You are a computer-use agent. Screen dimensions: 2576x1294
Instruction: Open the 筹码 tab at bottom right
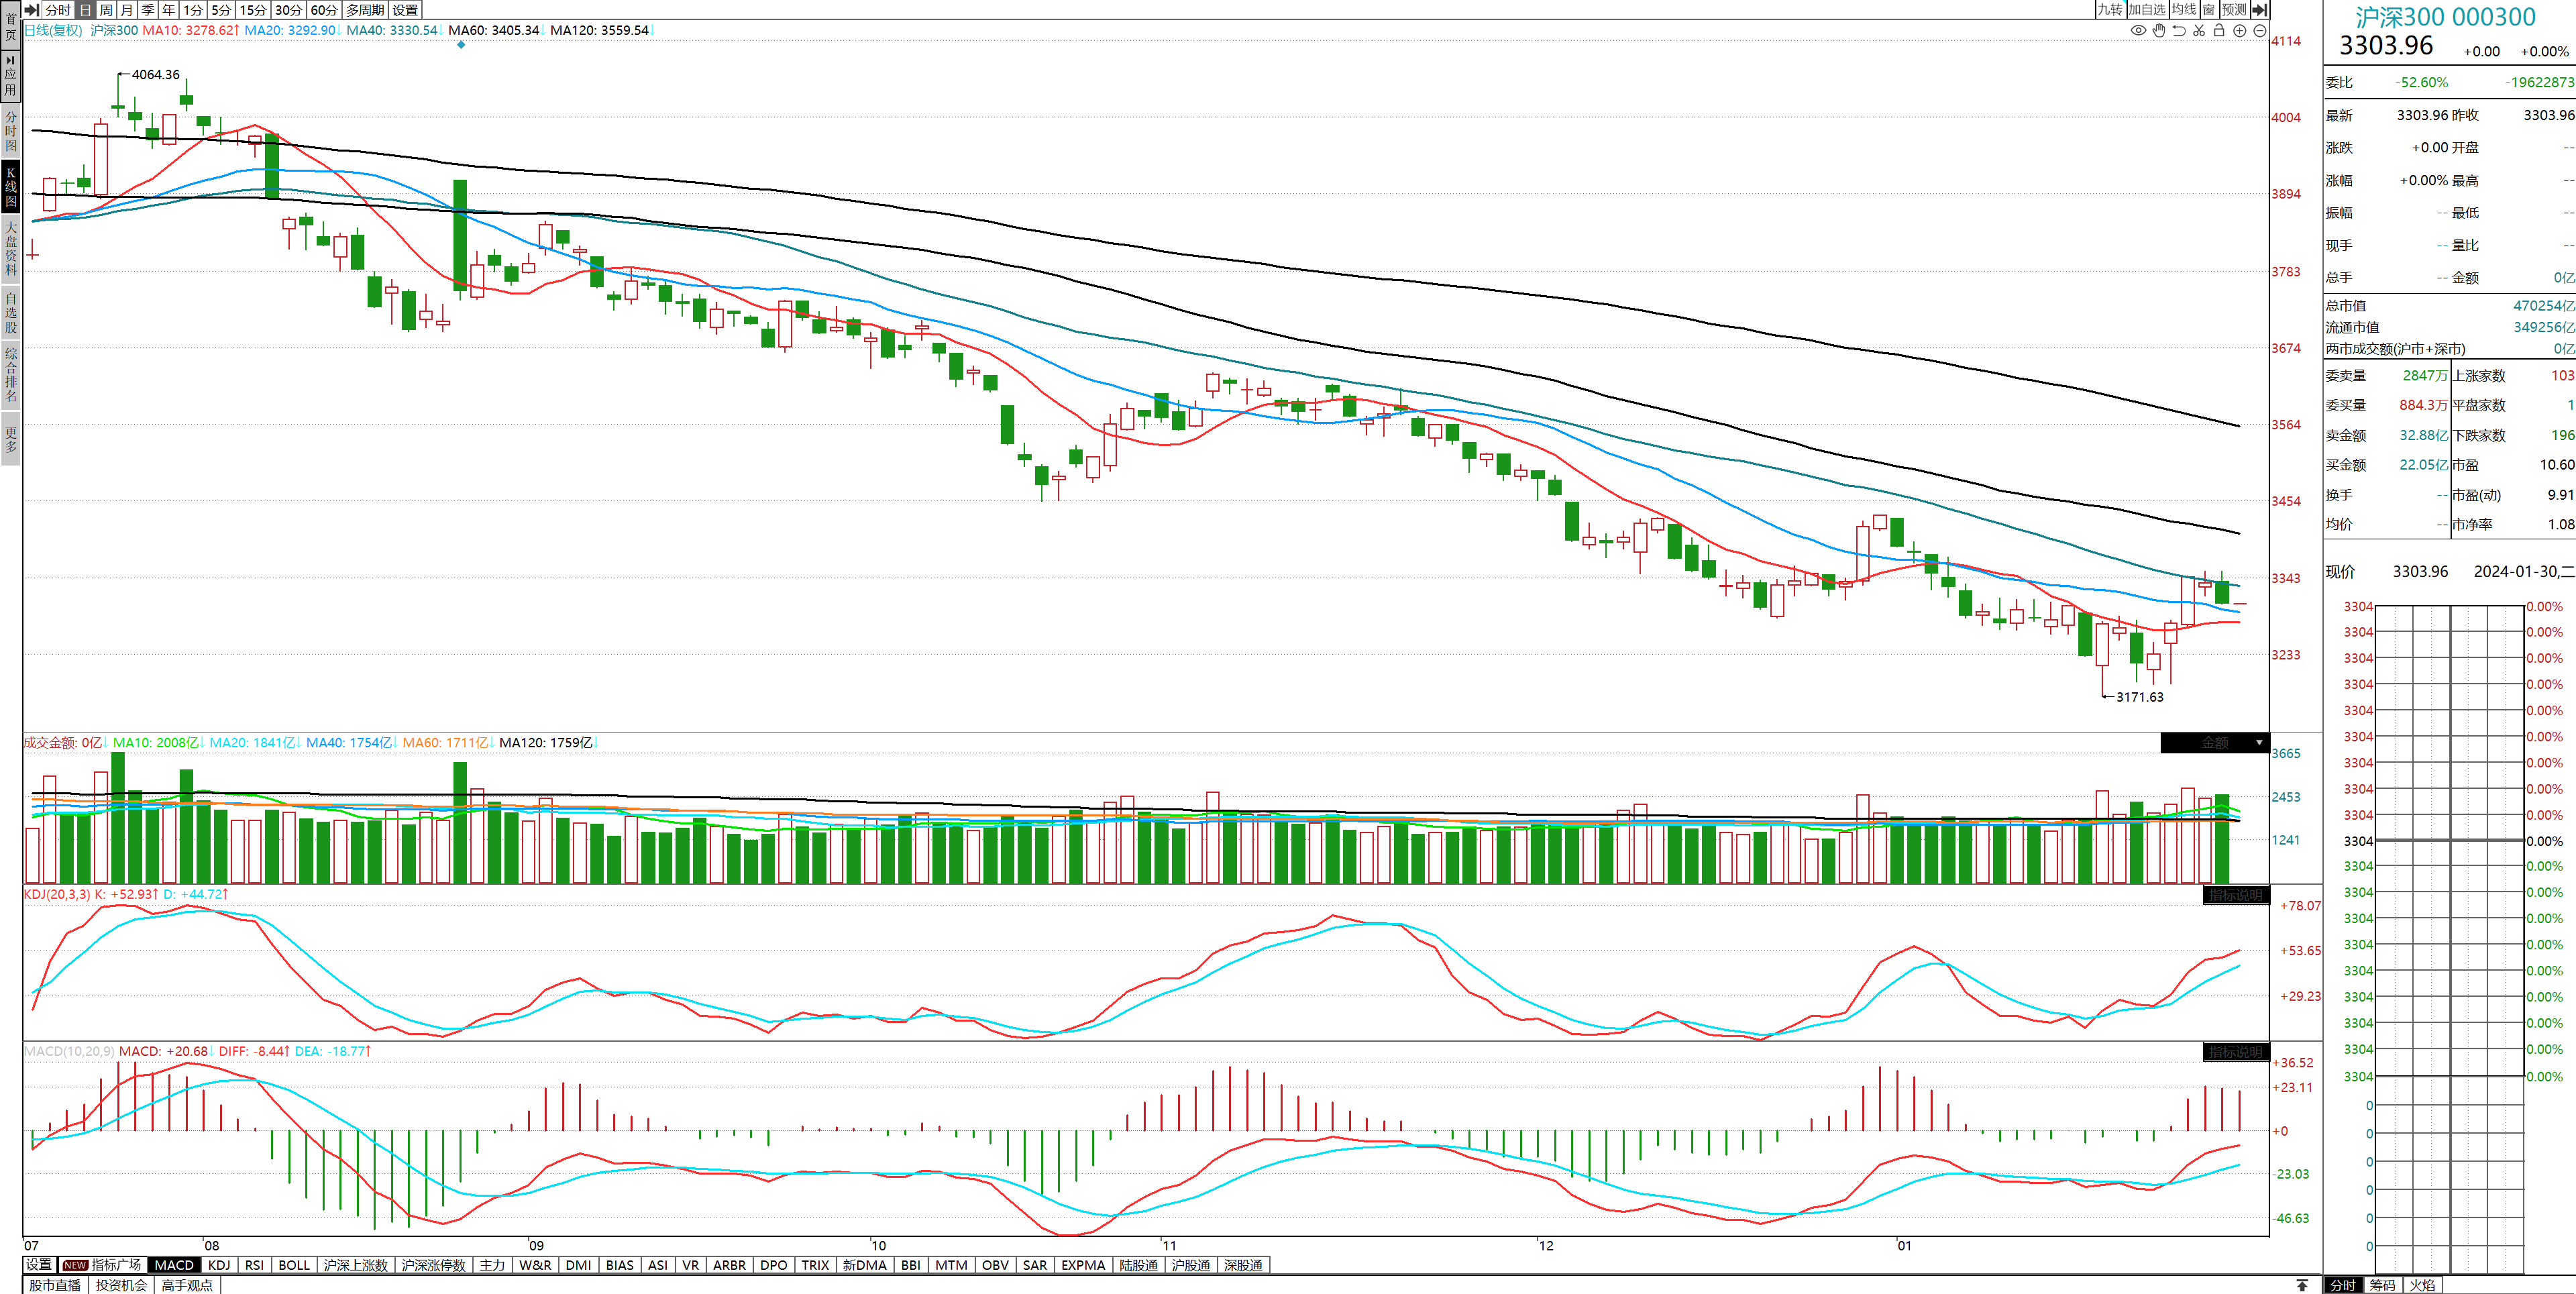tap(2382, 1285)
